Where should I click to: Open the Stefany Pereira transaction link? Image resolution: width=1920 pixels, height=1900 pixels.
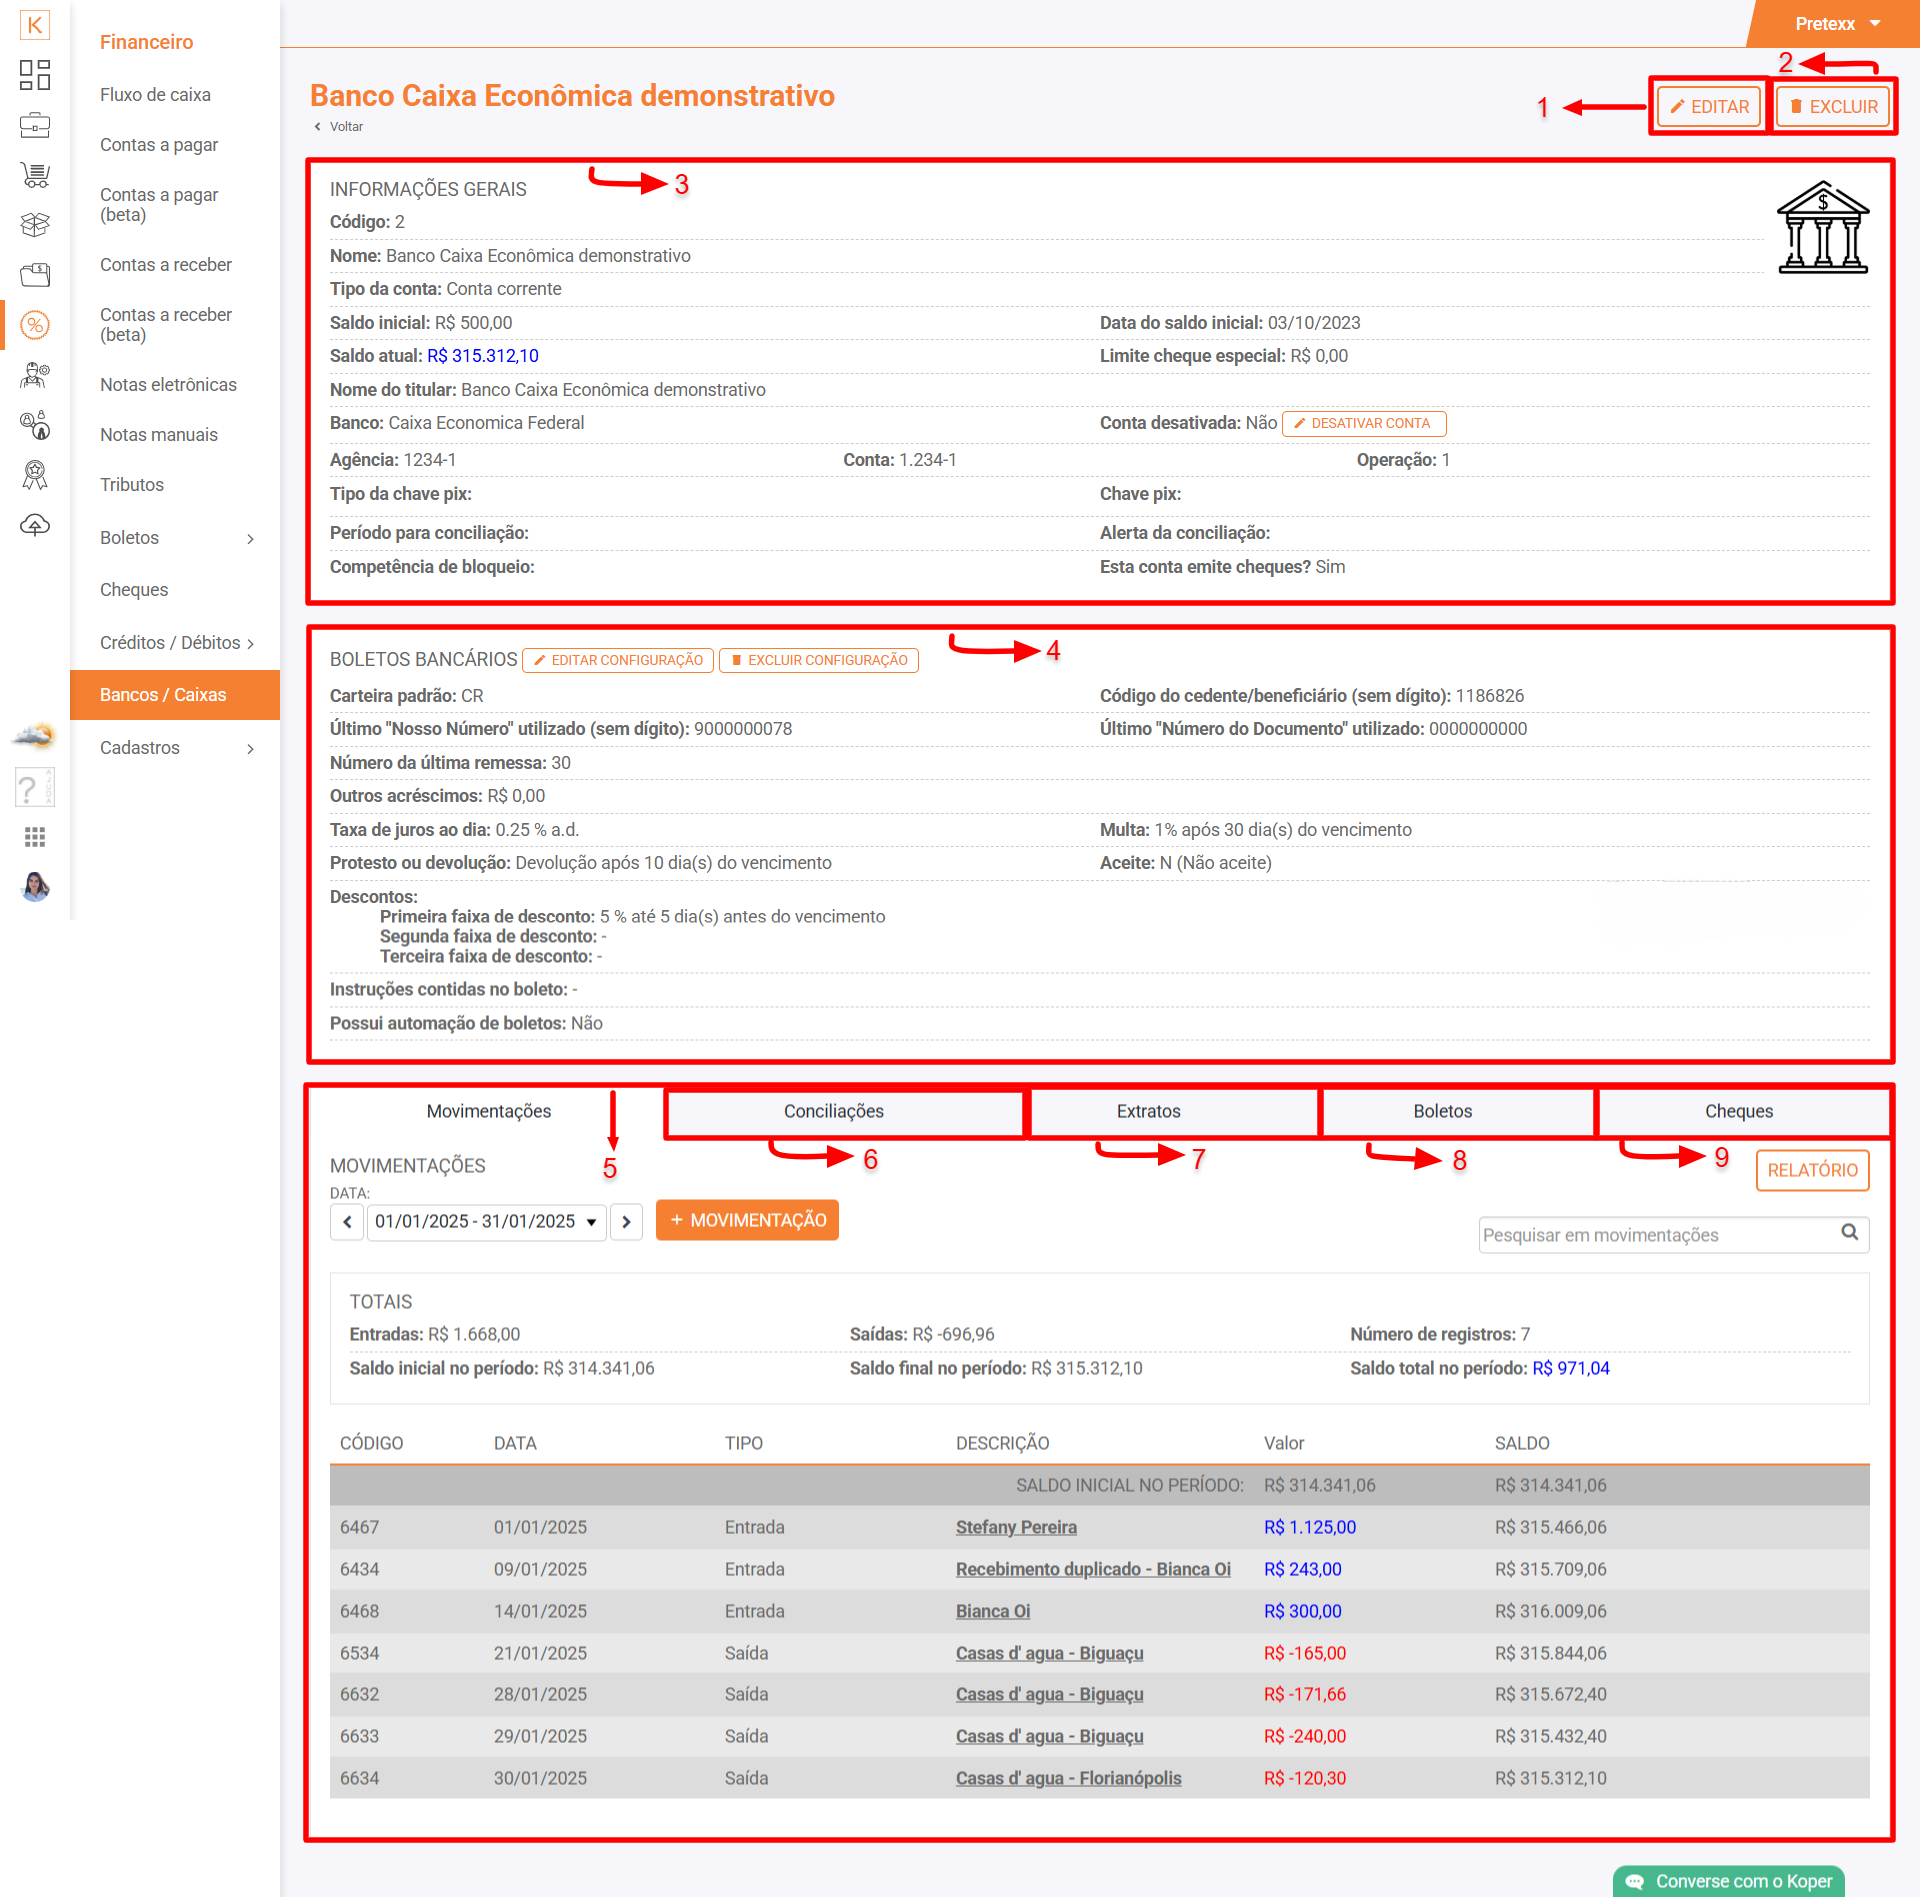point(1015,1528)
